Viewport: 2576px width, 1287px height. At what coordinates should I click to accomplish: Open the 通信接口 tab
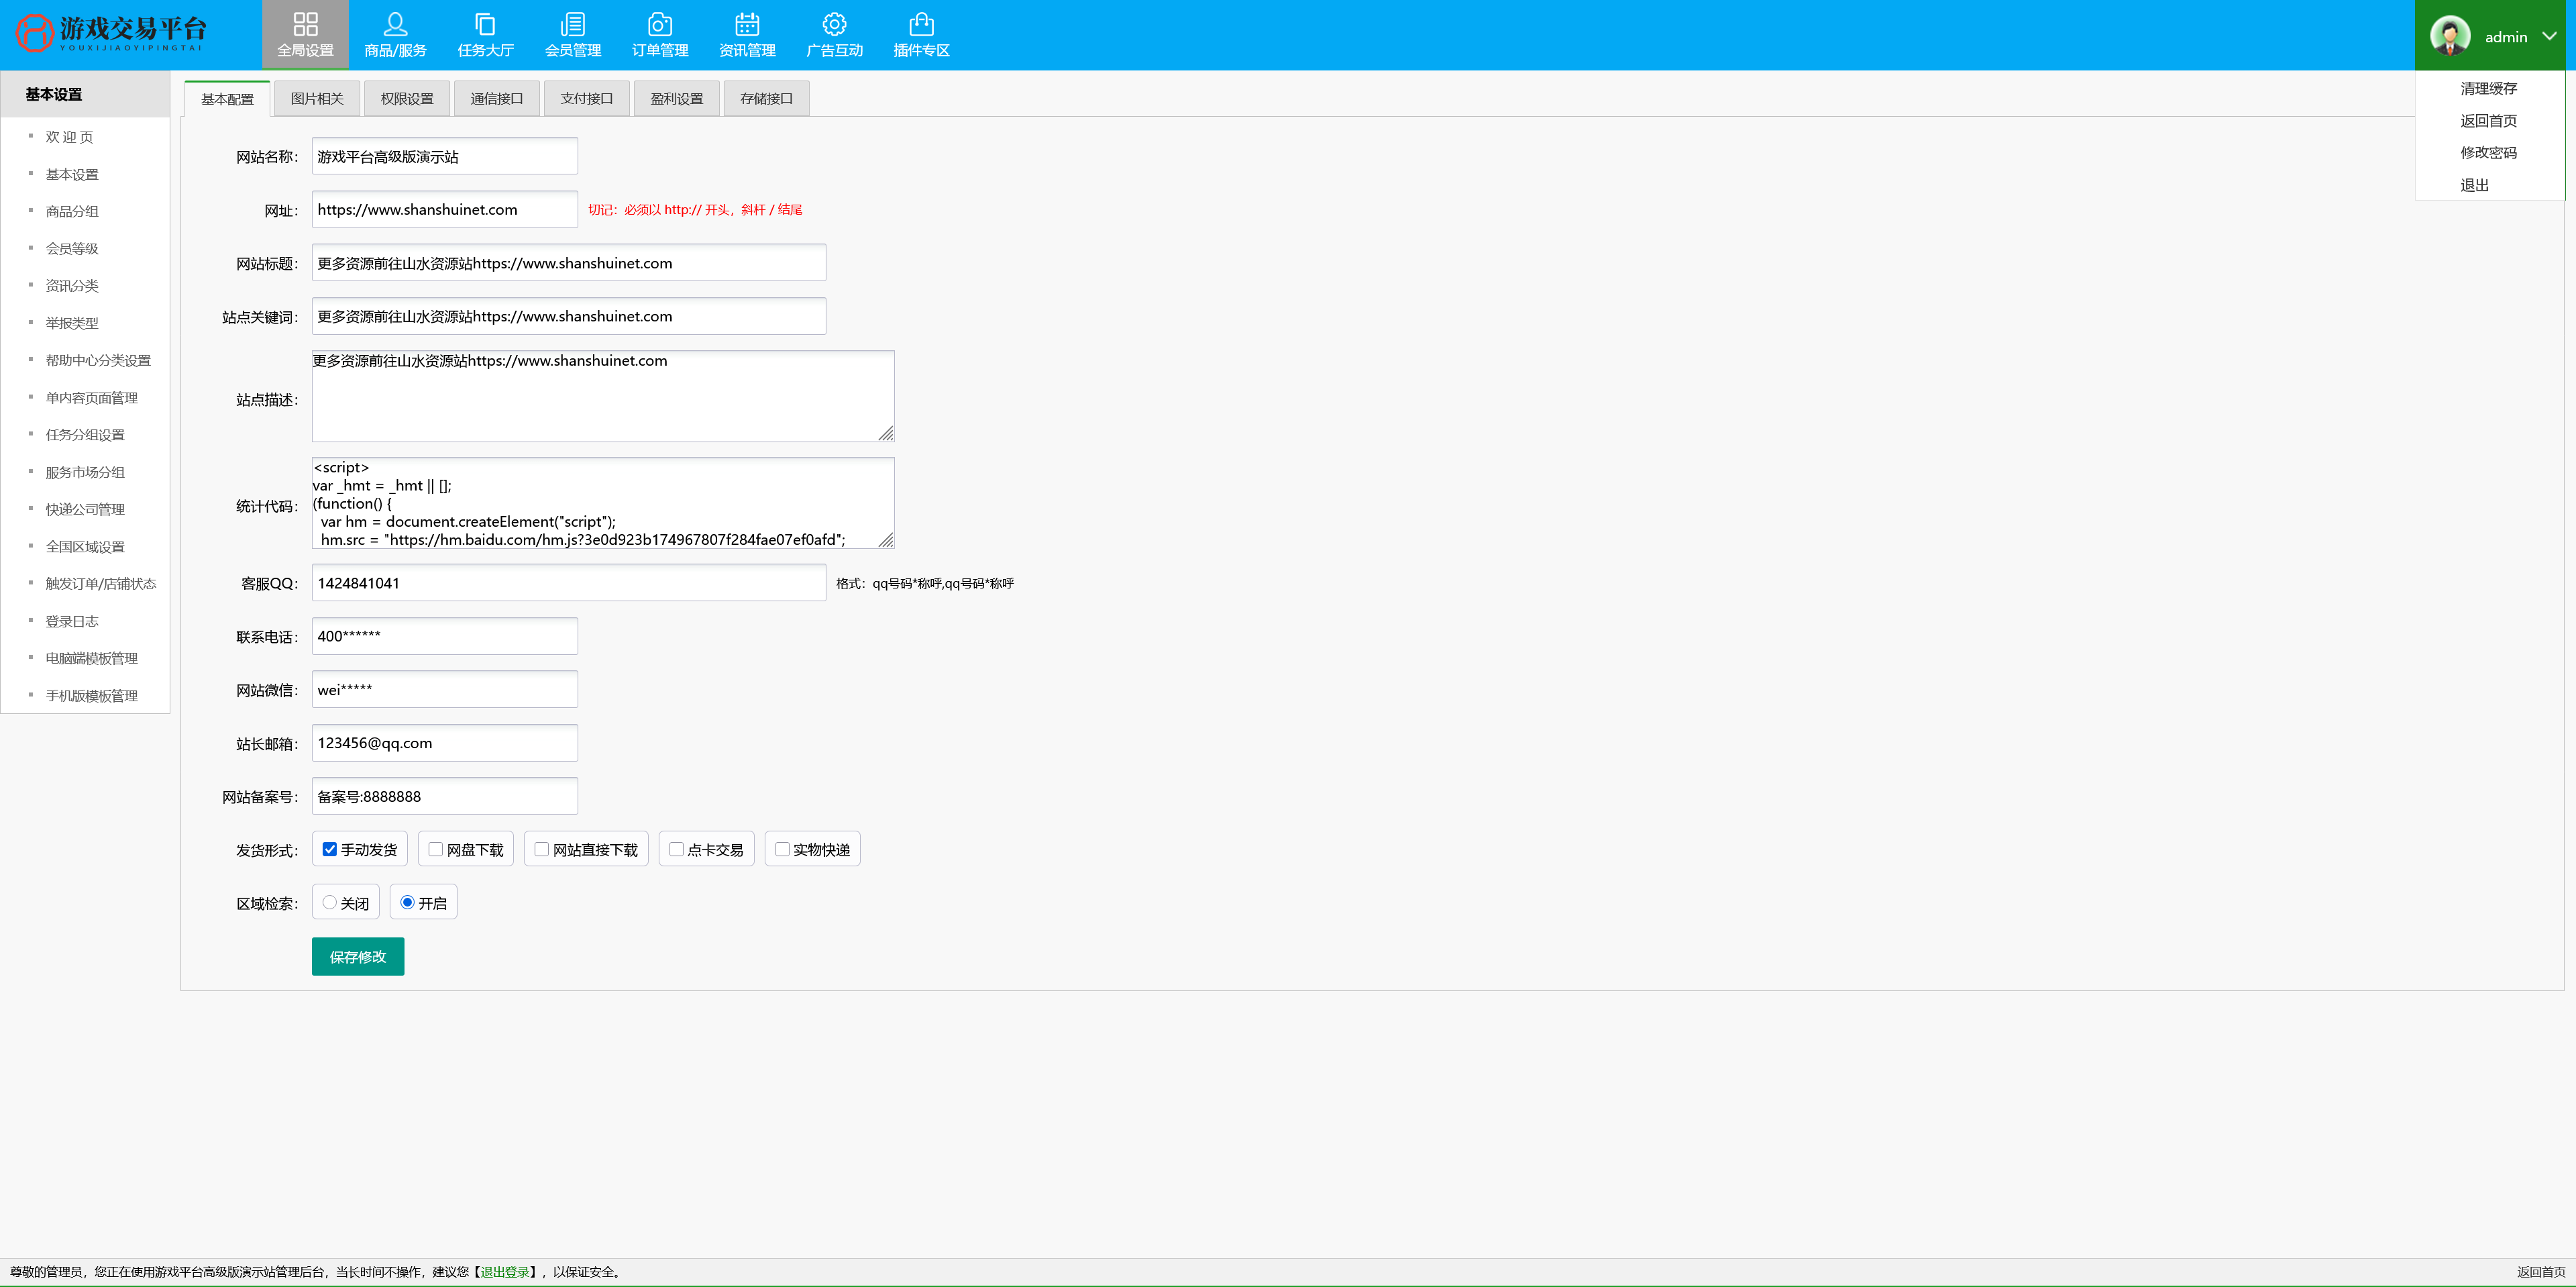(497, 99)
